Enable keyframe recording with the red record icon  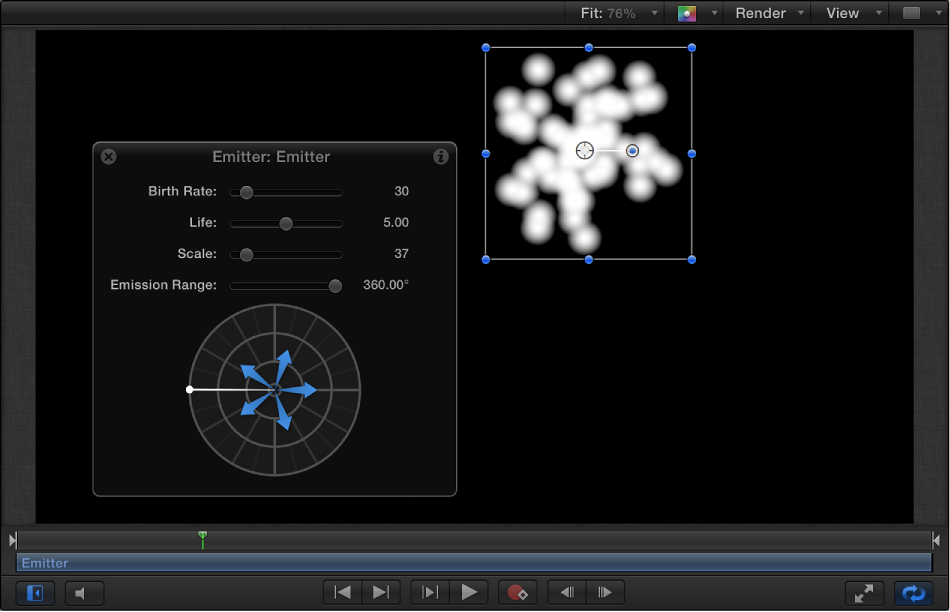tap(518, 592)
